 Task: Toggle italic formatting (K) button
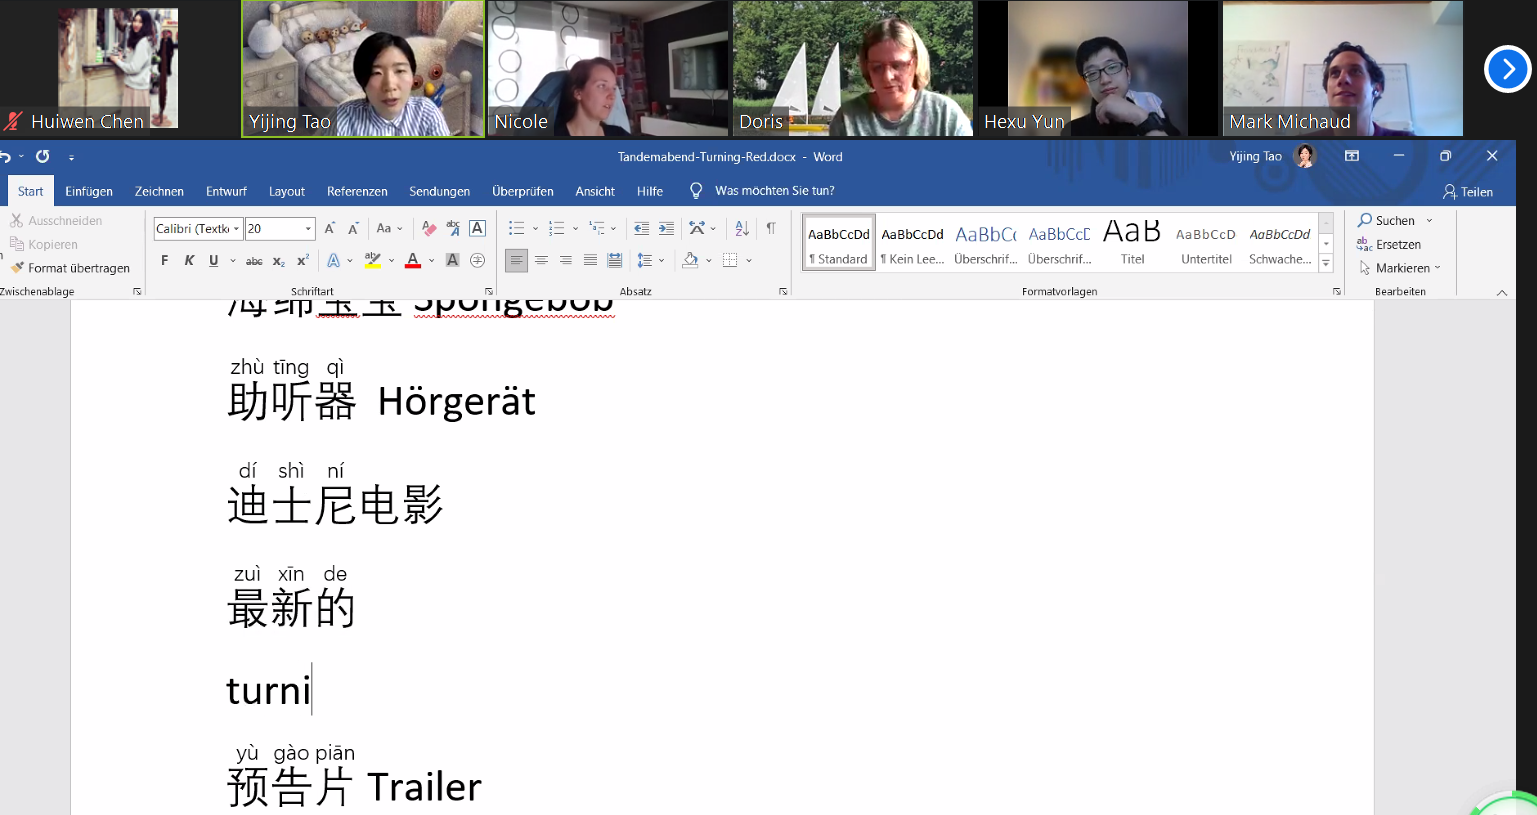point(189,261)
